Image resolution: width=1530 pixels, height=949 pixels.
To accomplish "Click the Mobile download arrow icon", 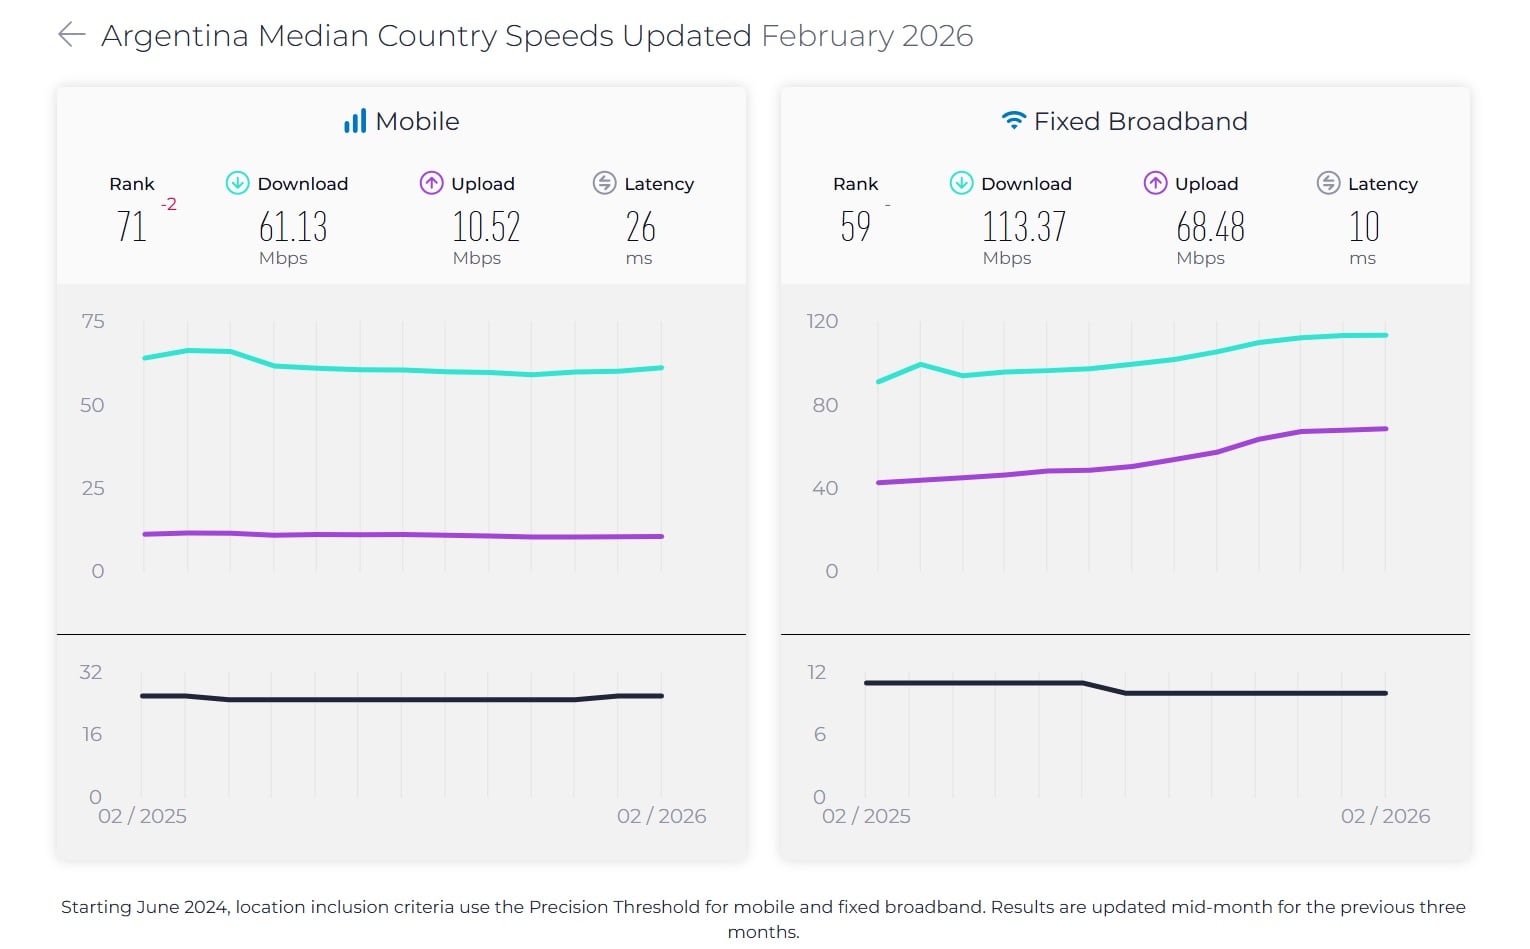I will 237,183.
